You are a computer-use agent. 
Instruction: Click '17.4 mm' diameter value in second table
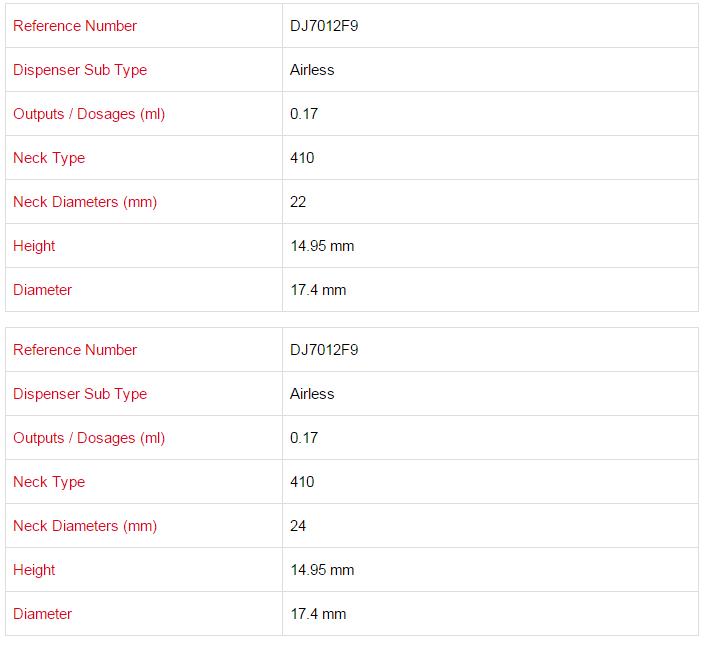pyautogui.click(x=318, y=614)
